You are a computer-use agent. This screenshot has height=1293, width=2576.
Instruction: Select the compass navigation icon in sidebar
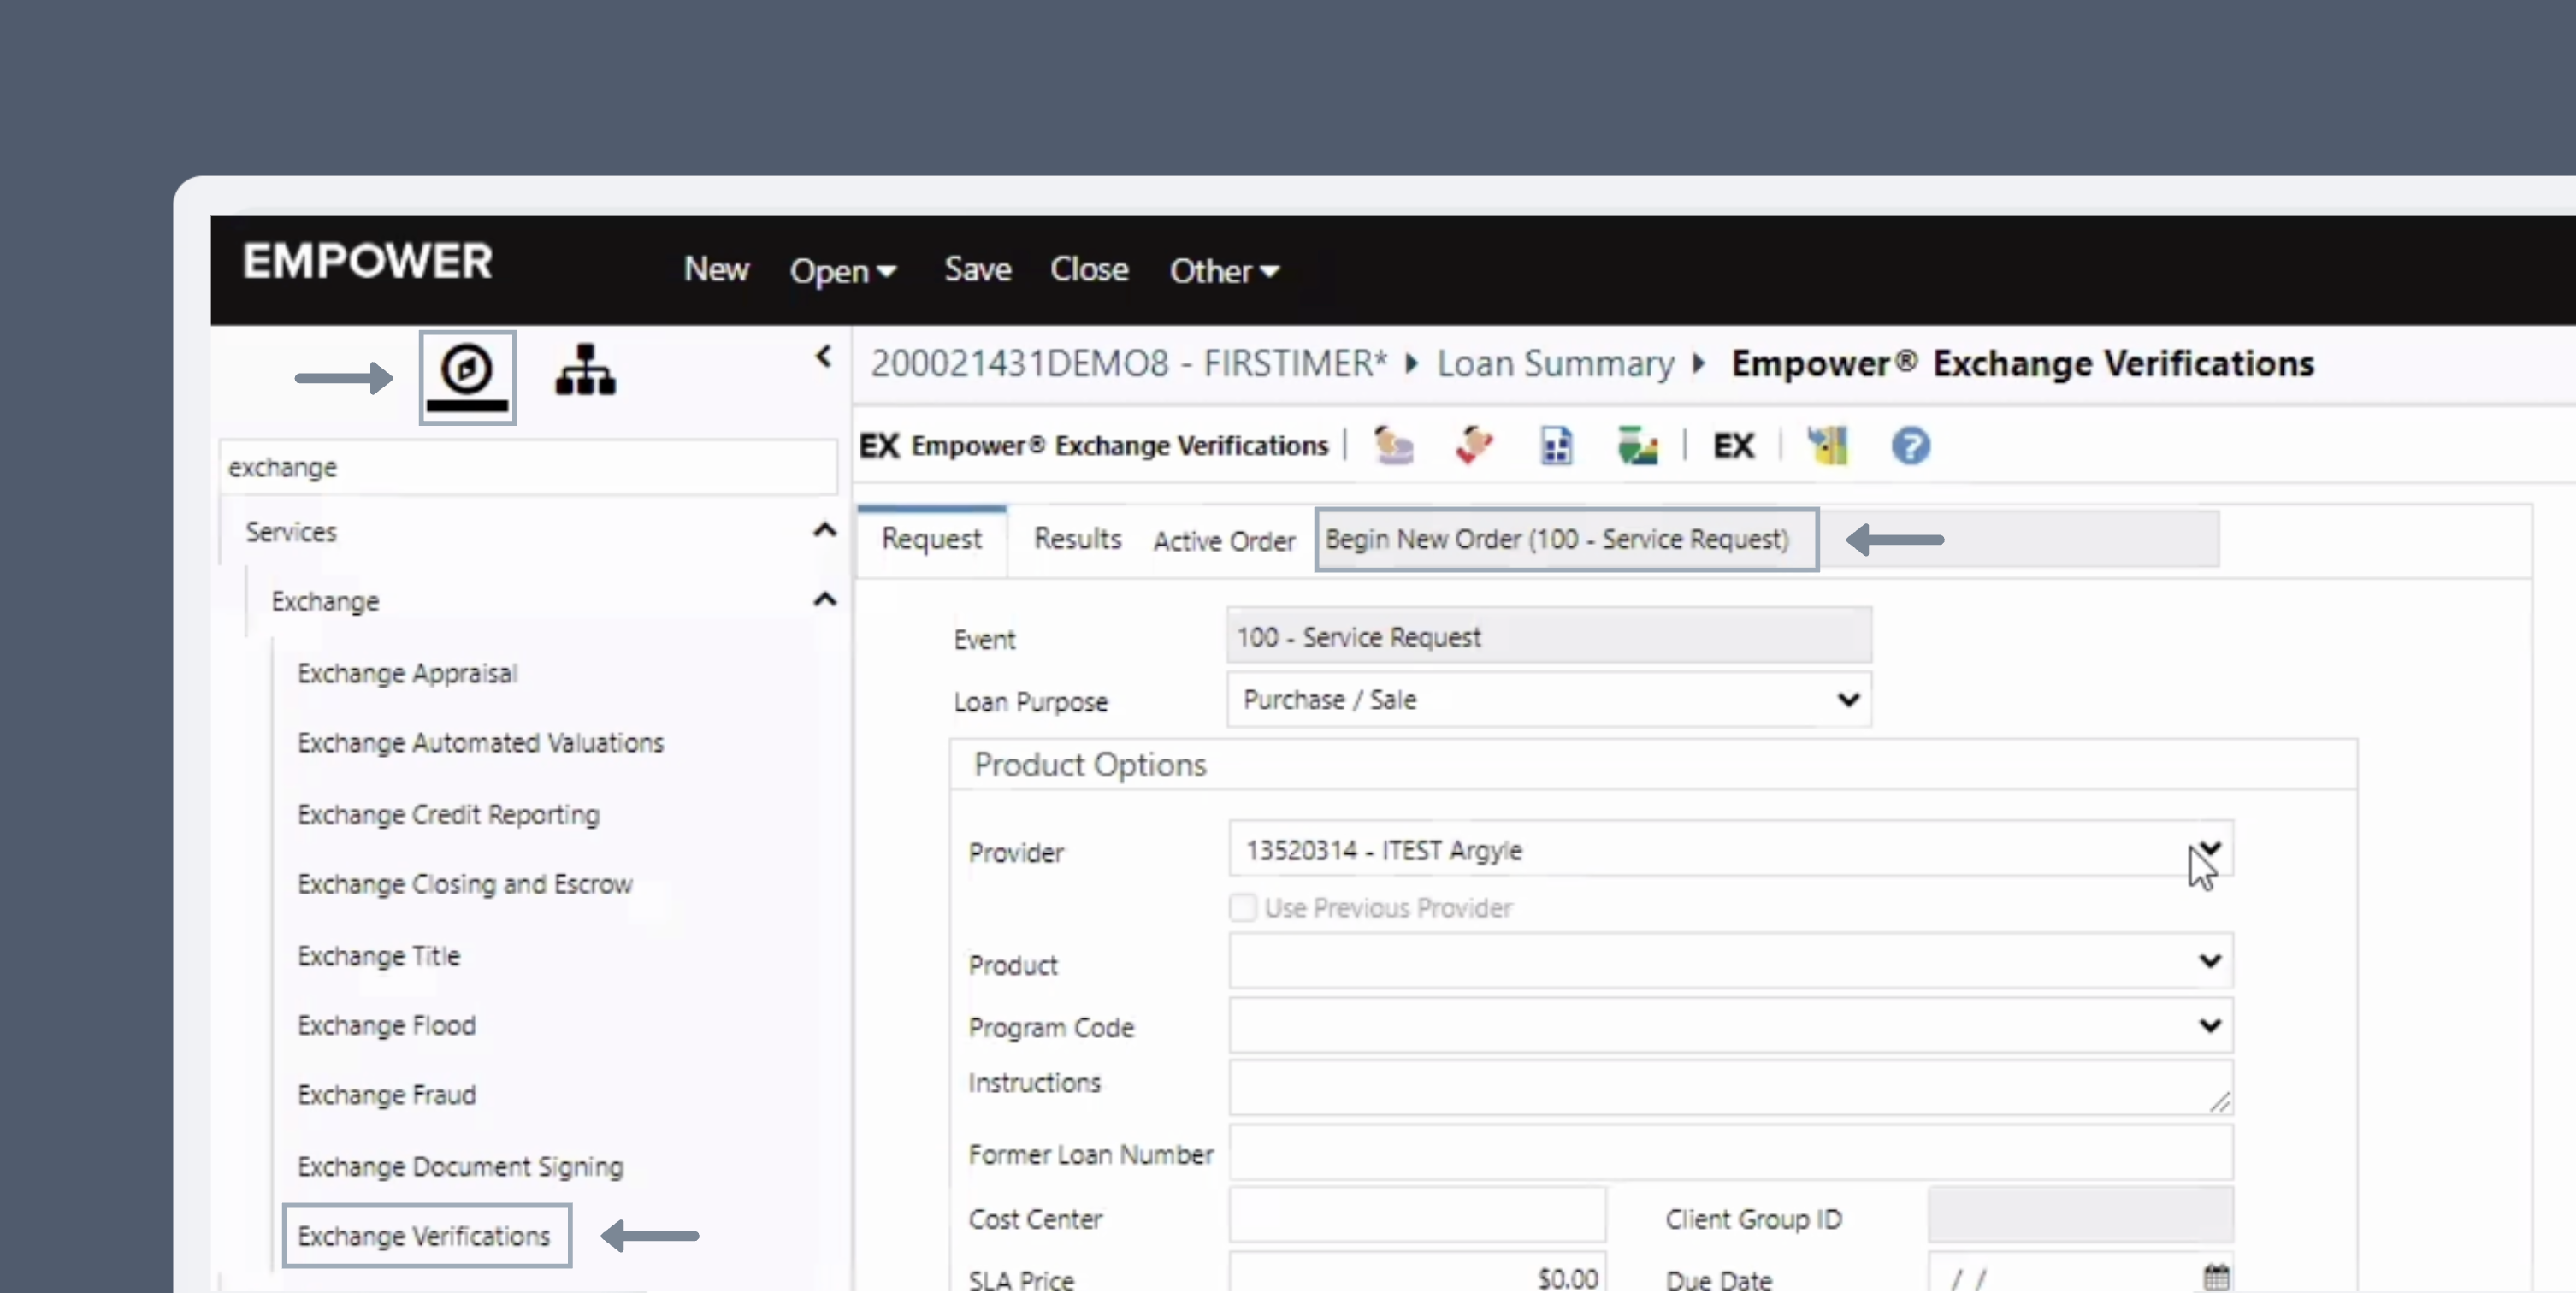[x=467, y=375]
